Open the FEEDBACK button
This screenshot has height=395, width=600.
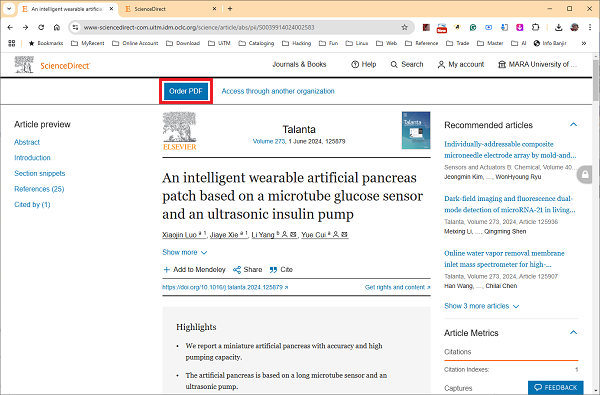pyautogui.click(x=556, y=387)
